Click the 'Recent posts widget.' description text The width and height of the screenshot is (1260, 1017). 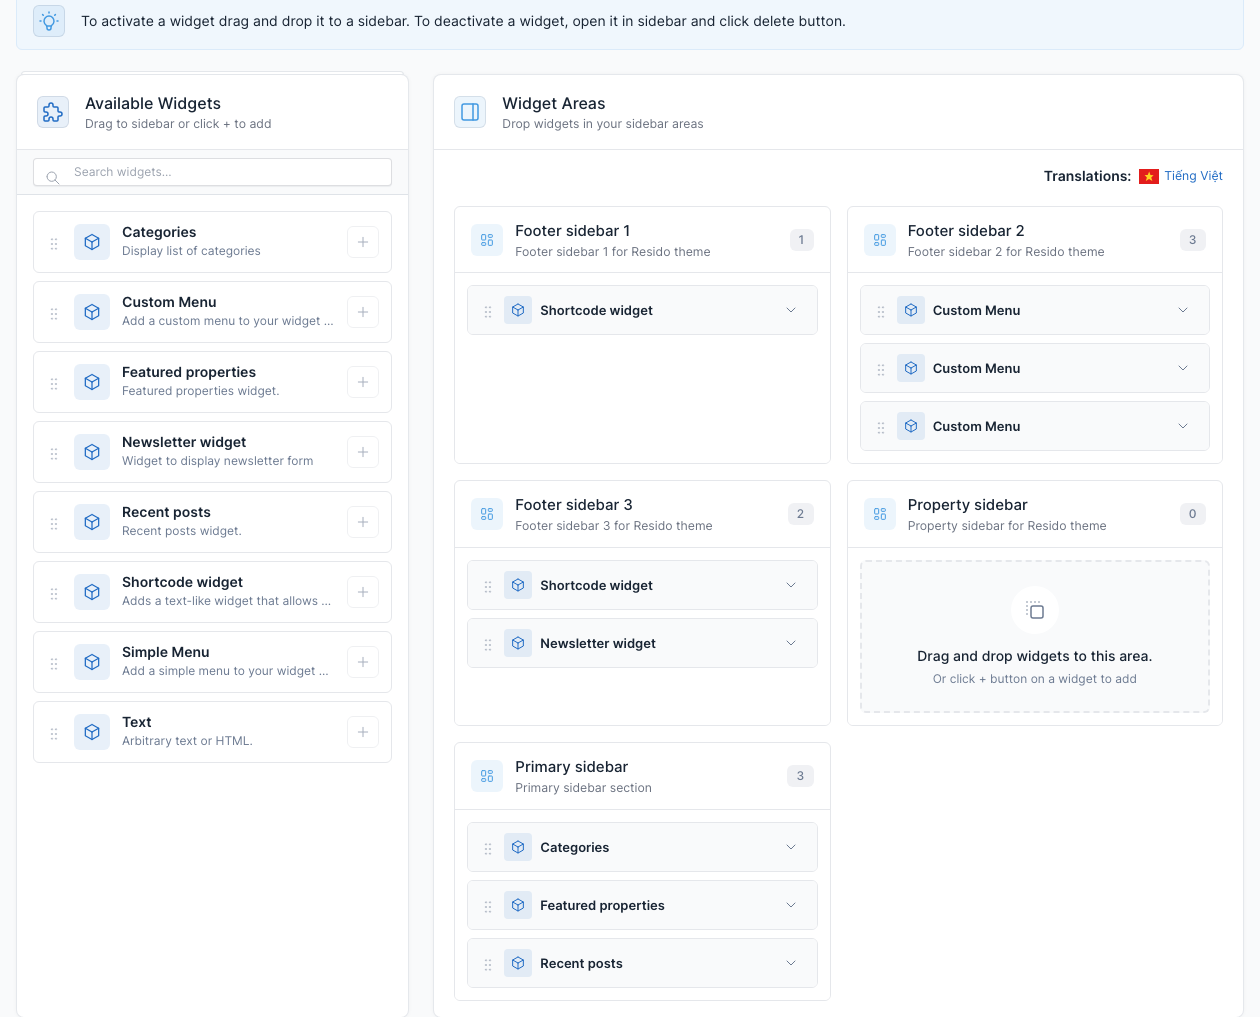click(x=182, y=531)
